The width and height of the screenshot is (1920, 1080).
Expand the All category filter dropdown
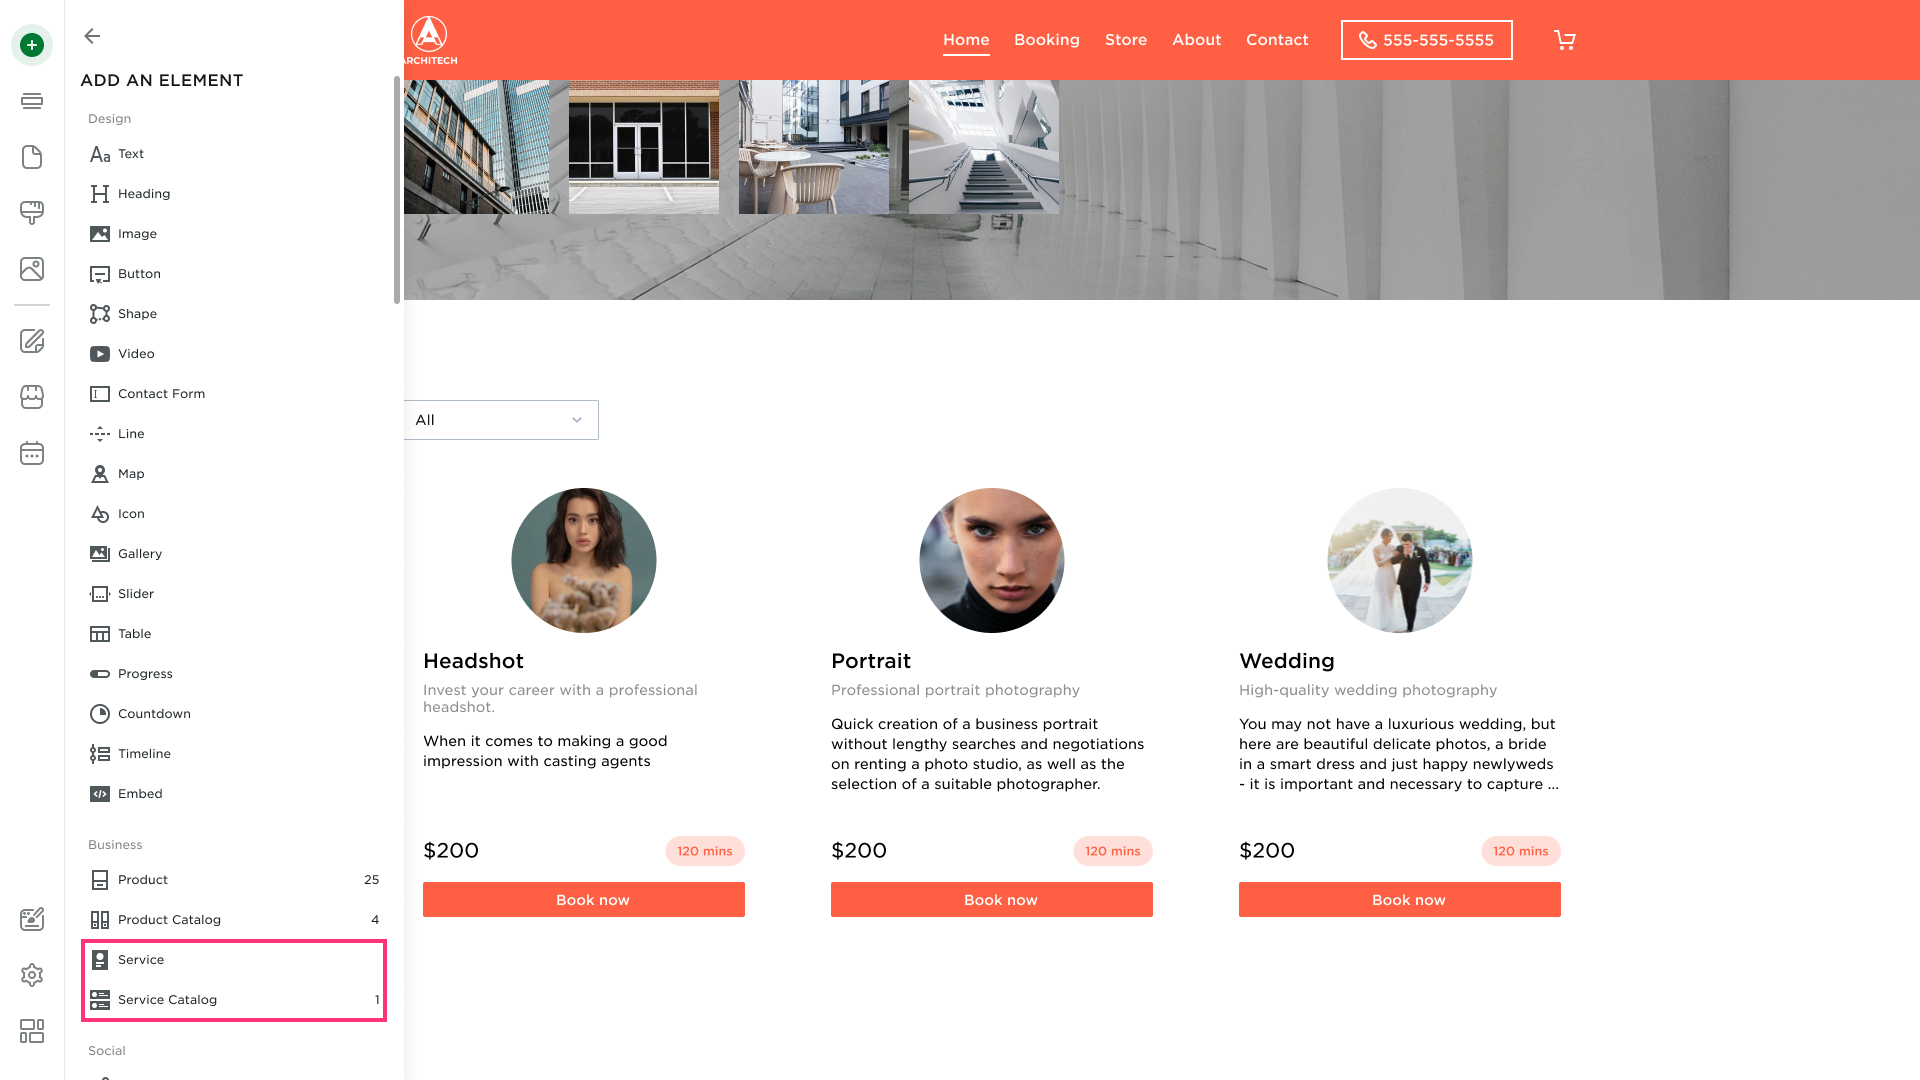coord(501,420)
